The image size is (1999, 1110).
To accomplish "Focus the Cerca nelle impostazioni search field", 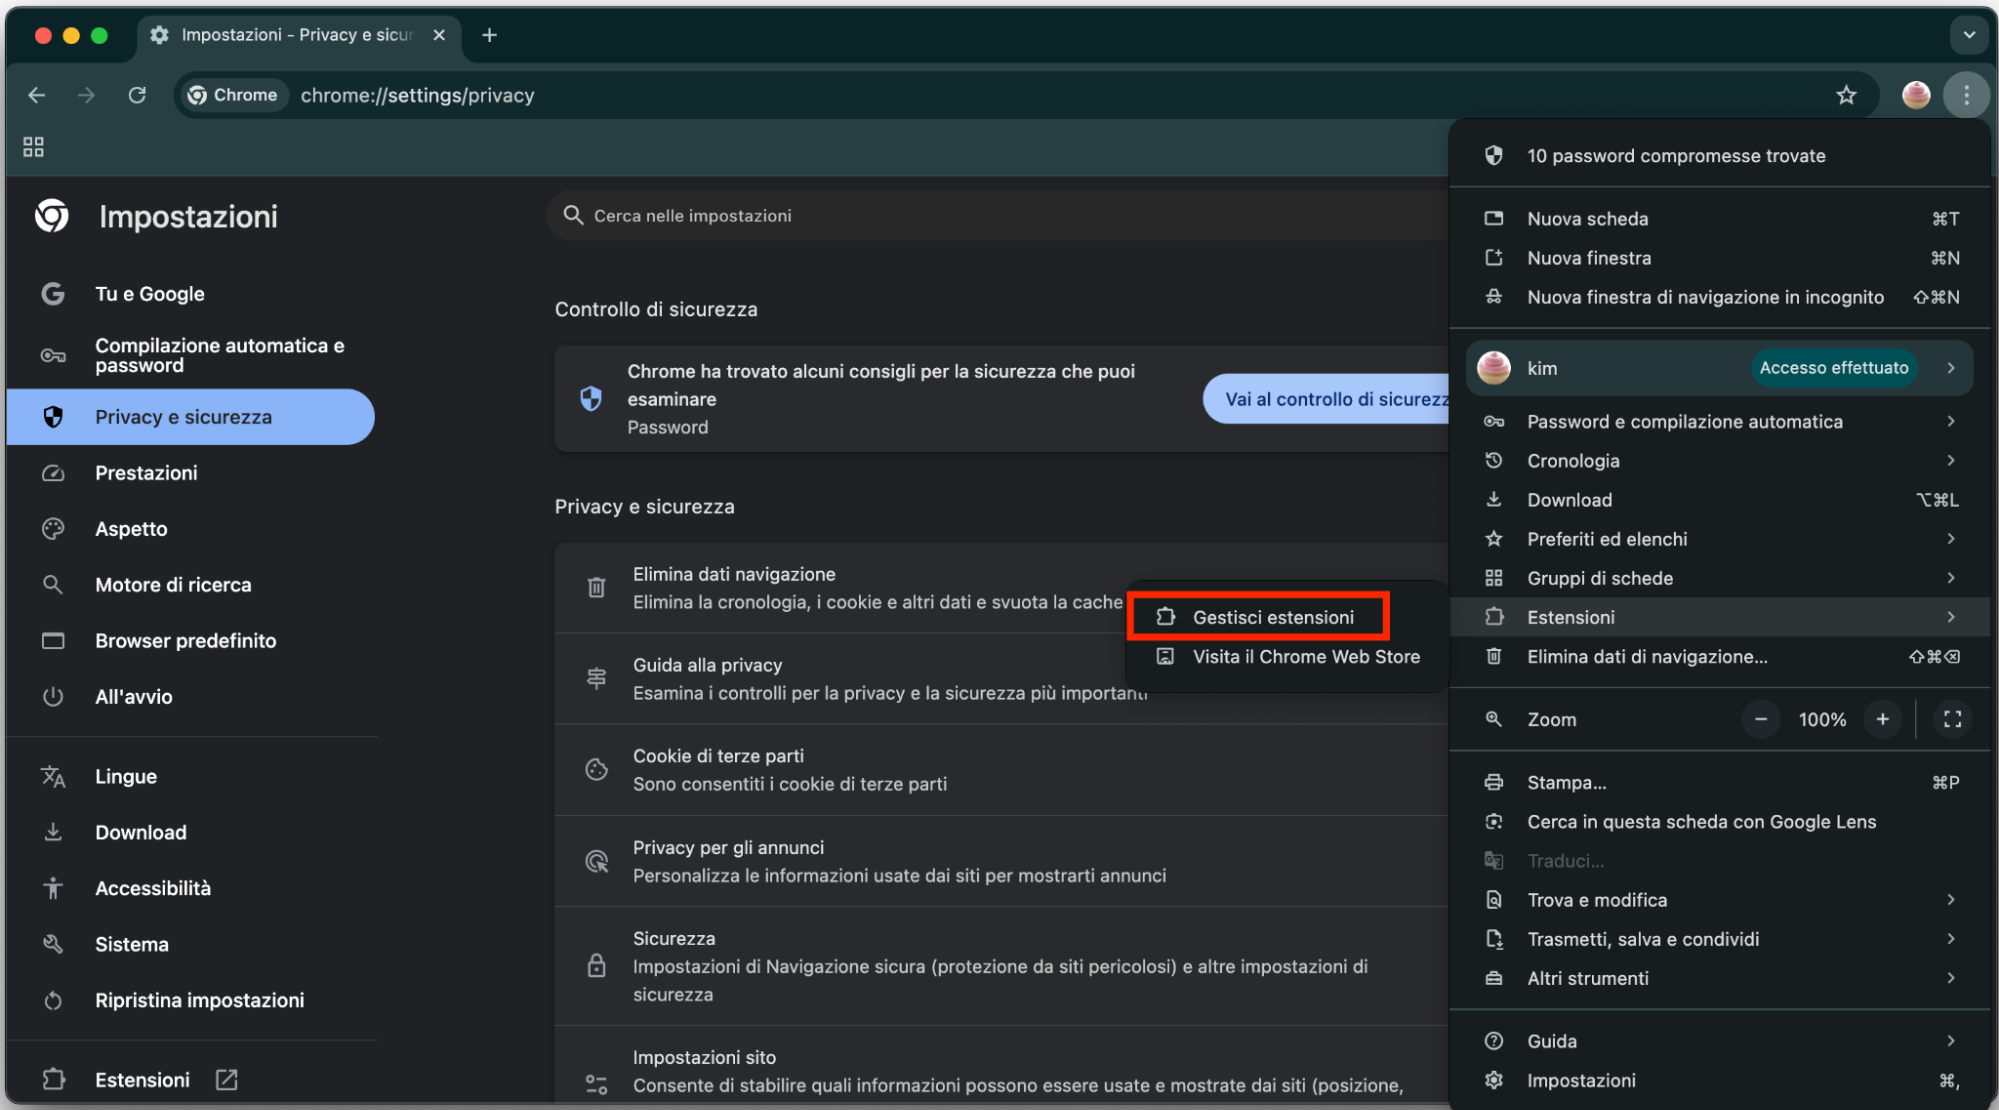I will (x=1000, y=216).
